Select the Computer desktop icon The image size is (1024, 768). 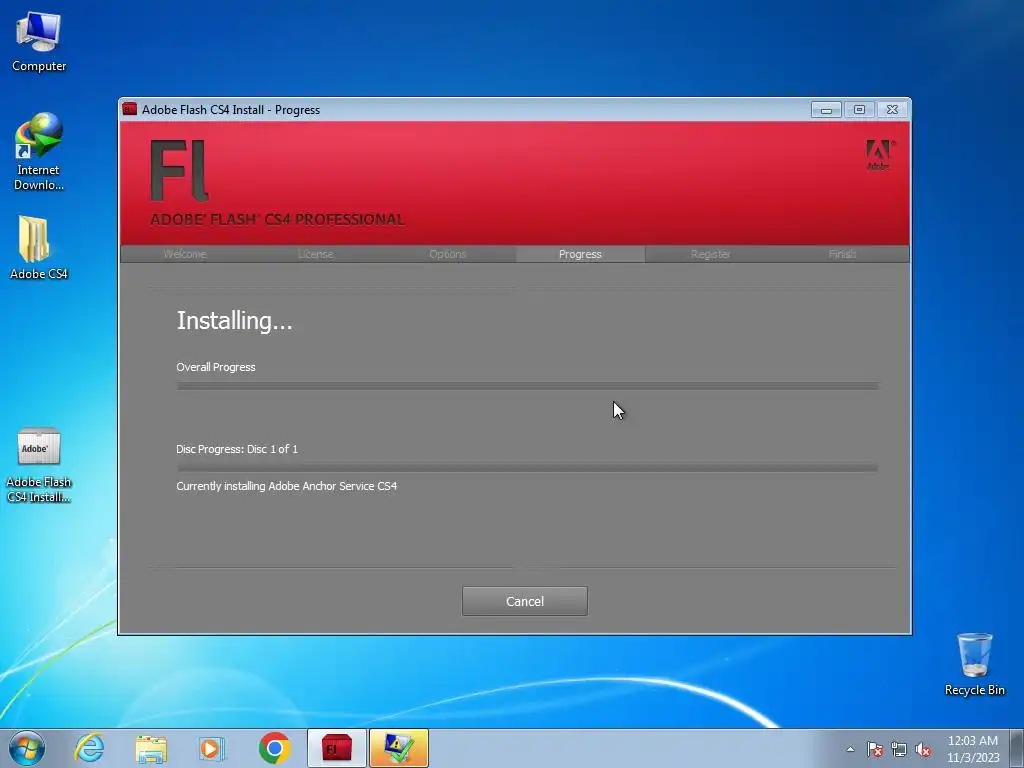(39, 42)
